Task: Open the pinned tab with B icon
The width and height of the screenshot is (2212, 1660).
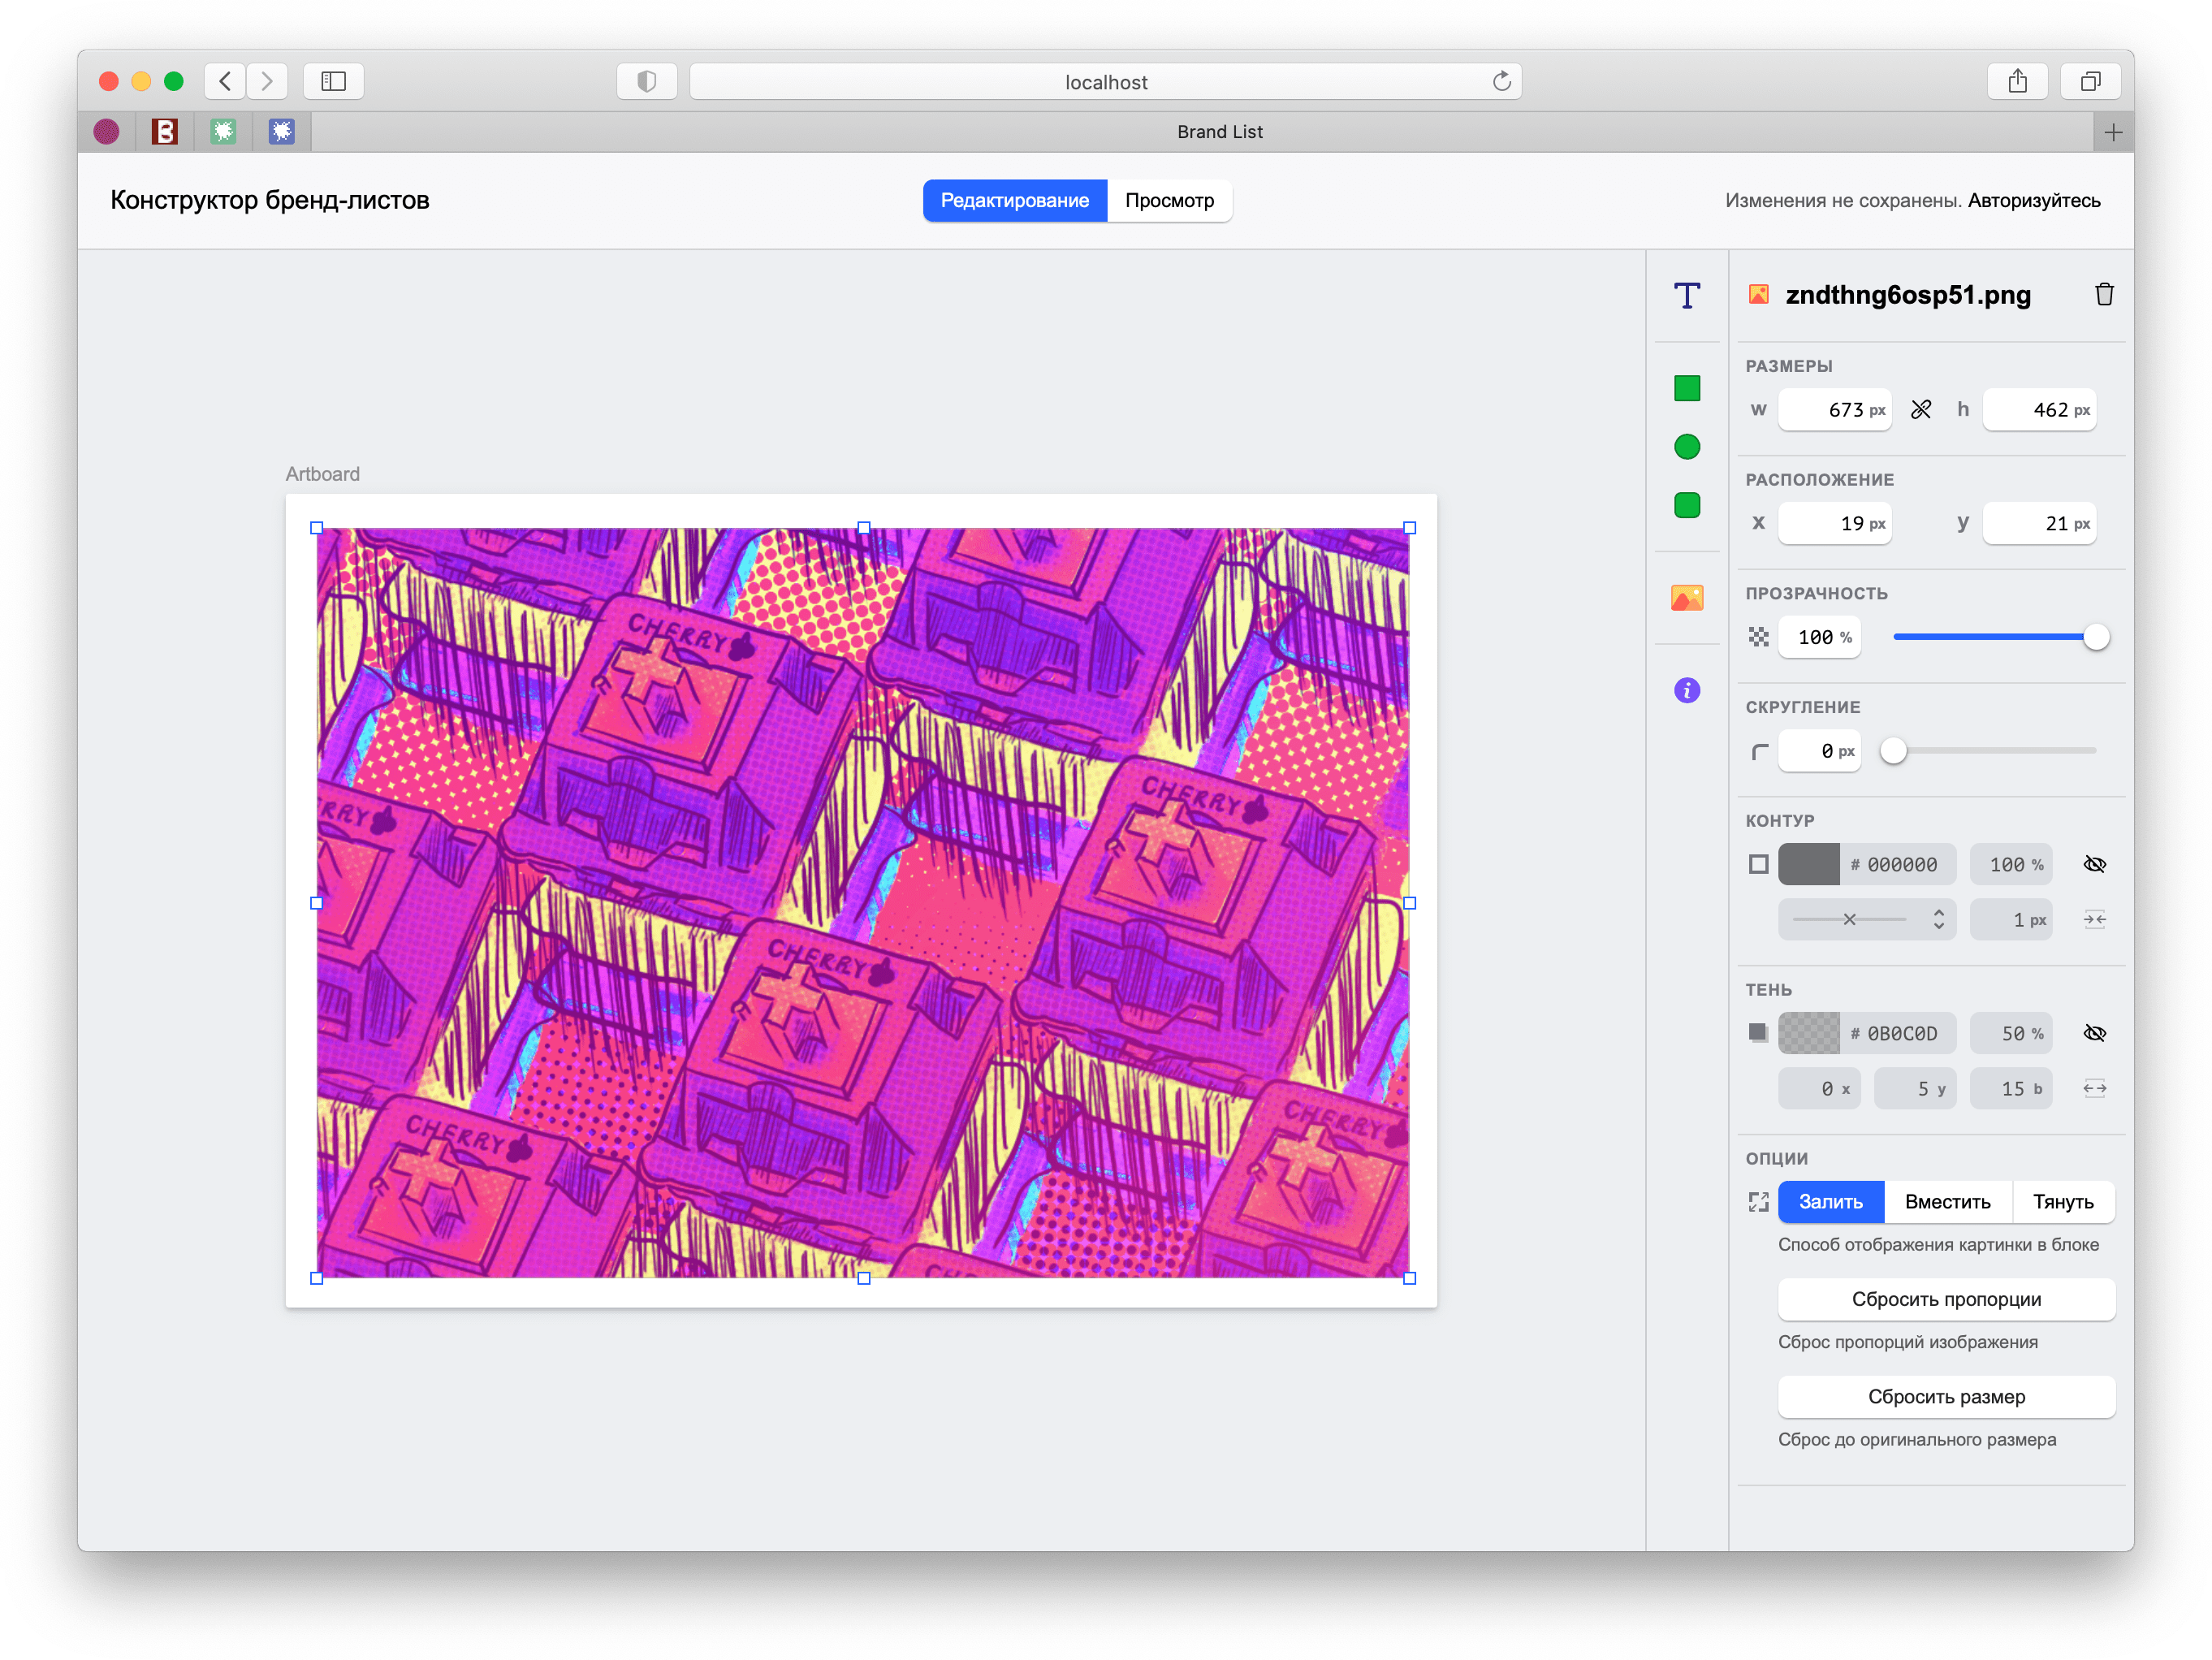Action: tap(165, 132)
